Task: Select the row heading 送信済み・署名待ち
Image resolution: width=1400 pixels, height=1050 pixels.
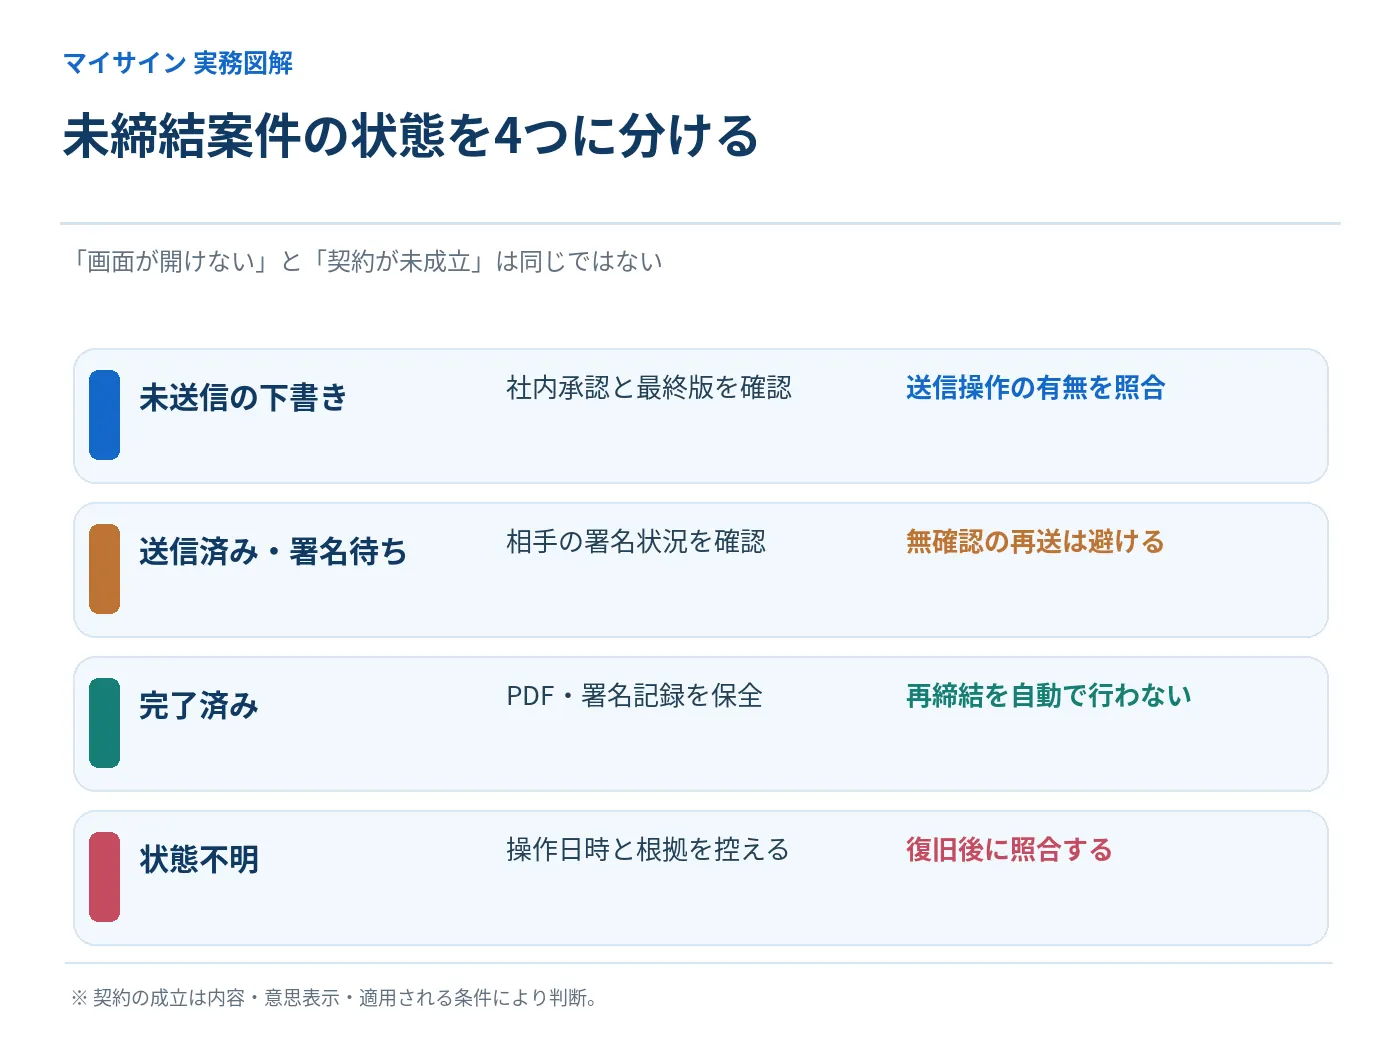Action: pyautogui.click(x=273, y=551)
